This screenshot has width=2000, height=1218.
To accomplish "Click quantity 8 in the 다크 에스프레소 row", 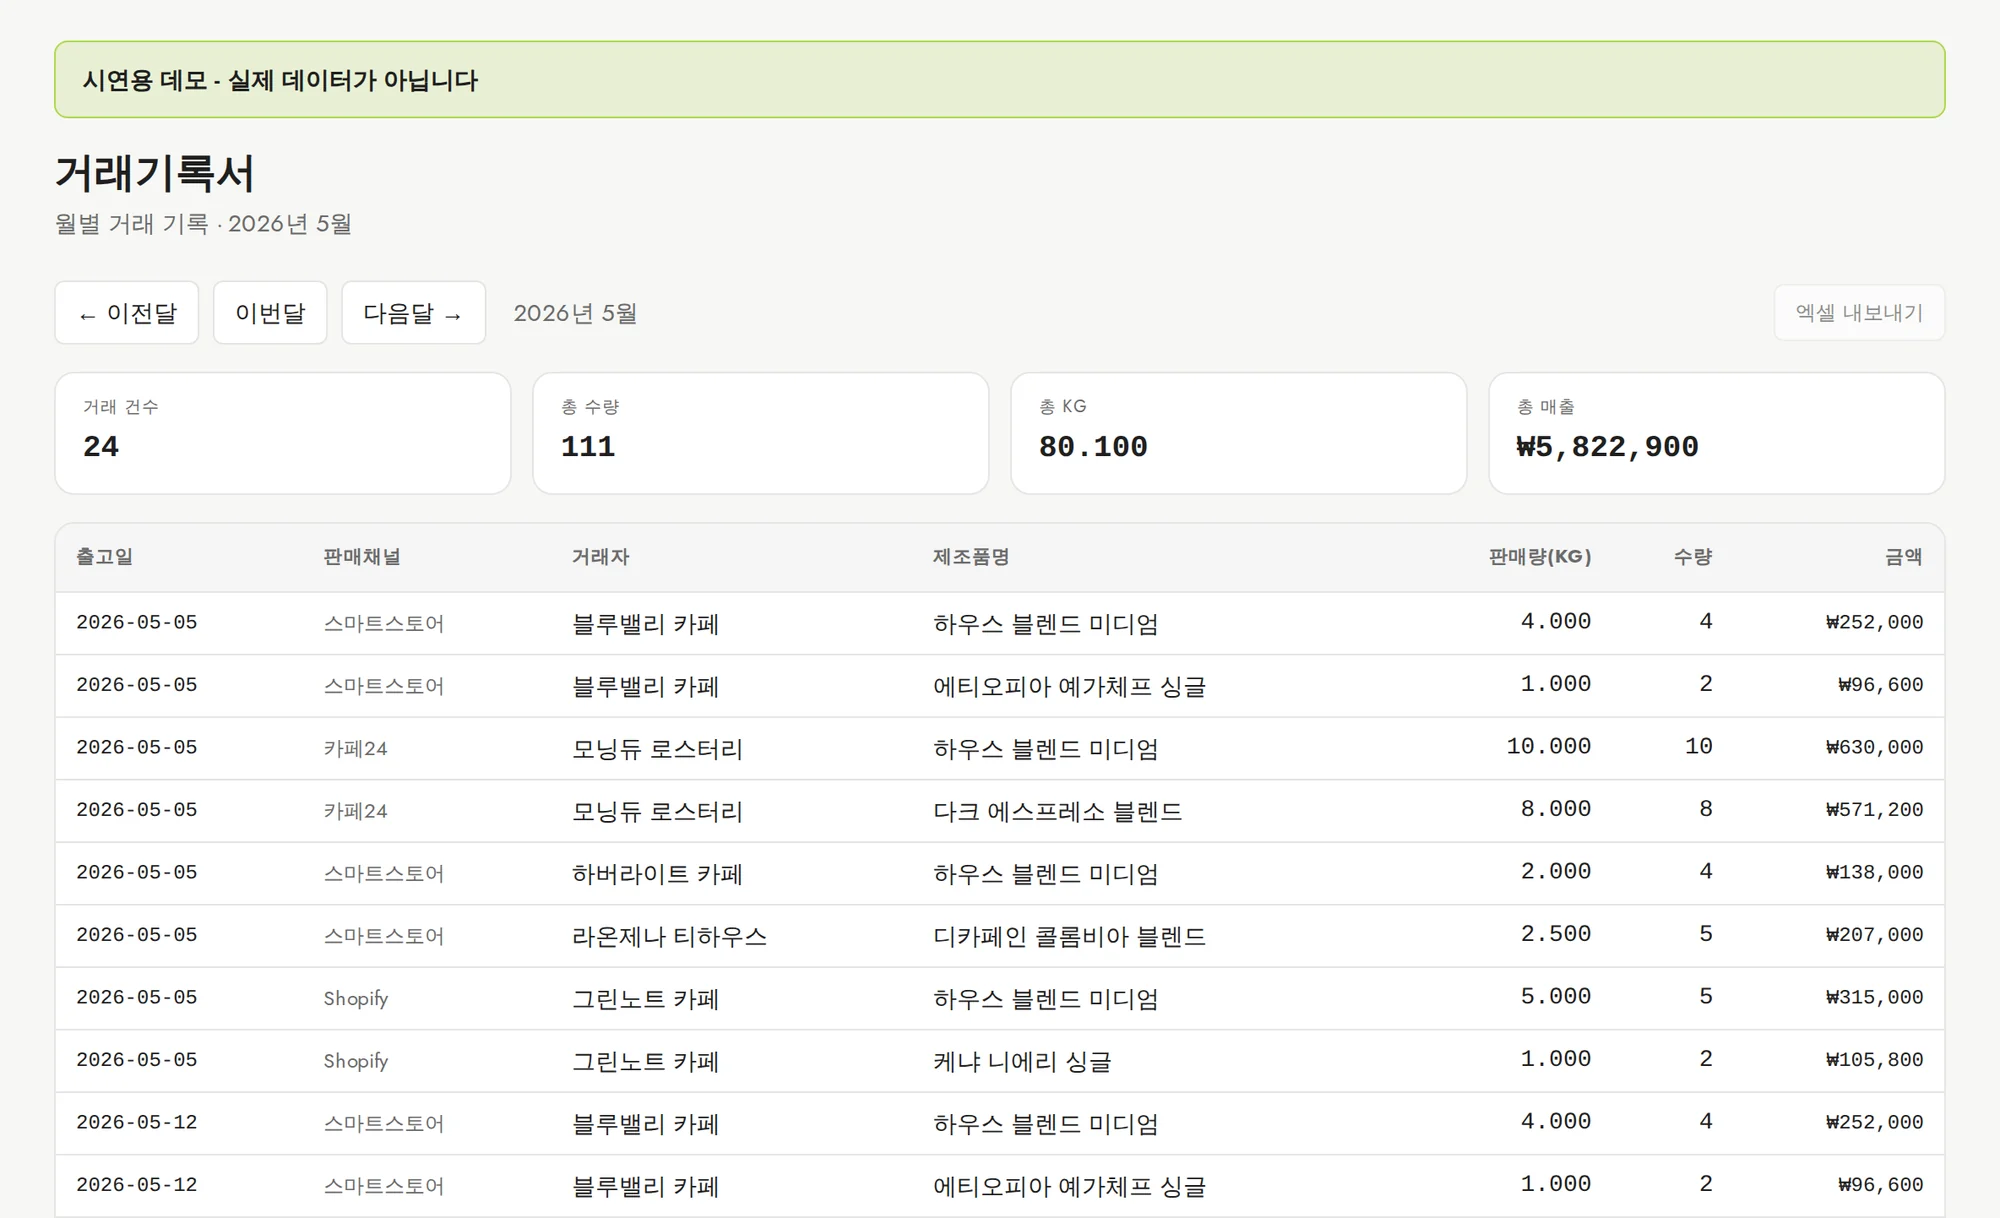I will point(1706,809).
